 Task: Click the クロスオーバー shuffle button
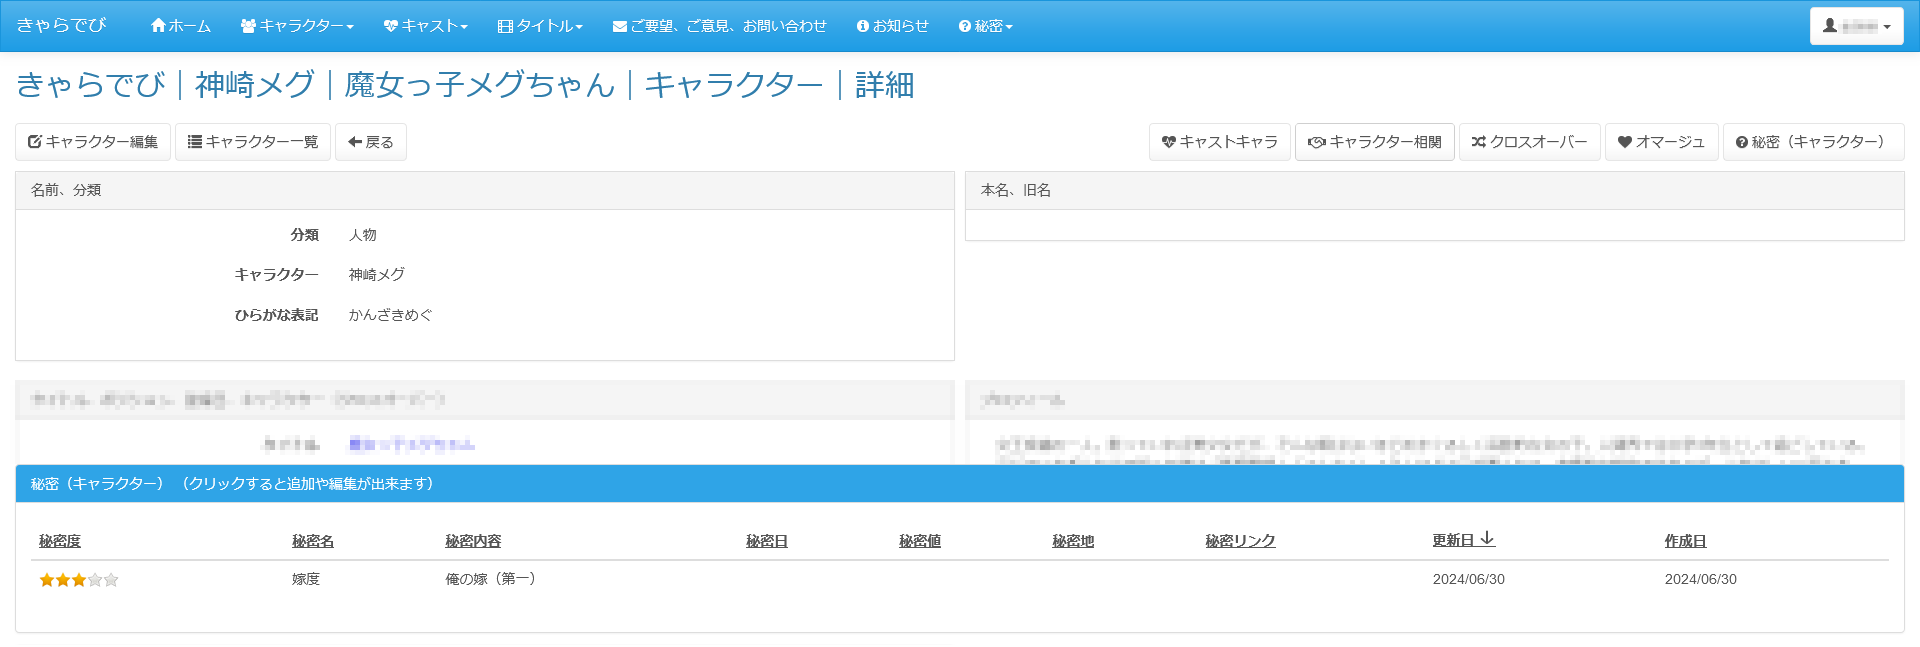click(x=1529, y=142)
